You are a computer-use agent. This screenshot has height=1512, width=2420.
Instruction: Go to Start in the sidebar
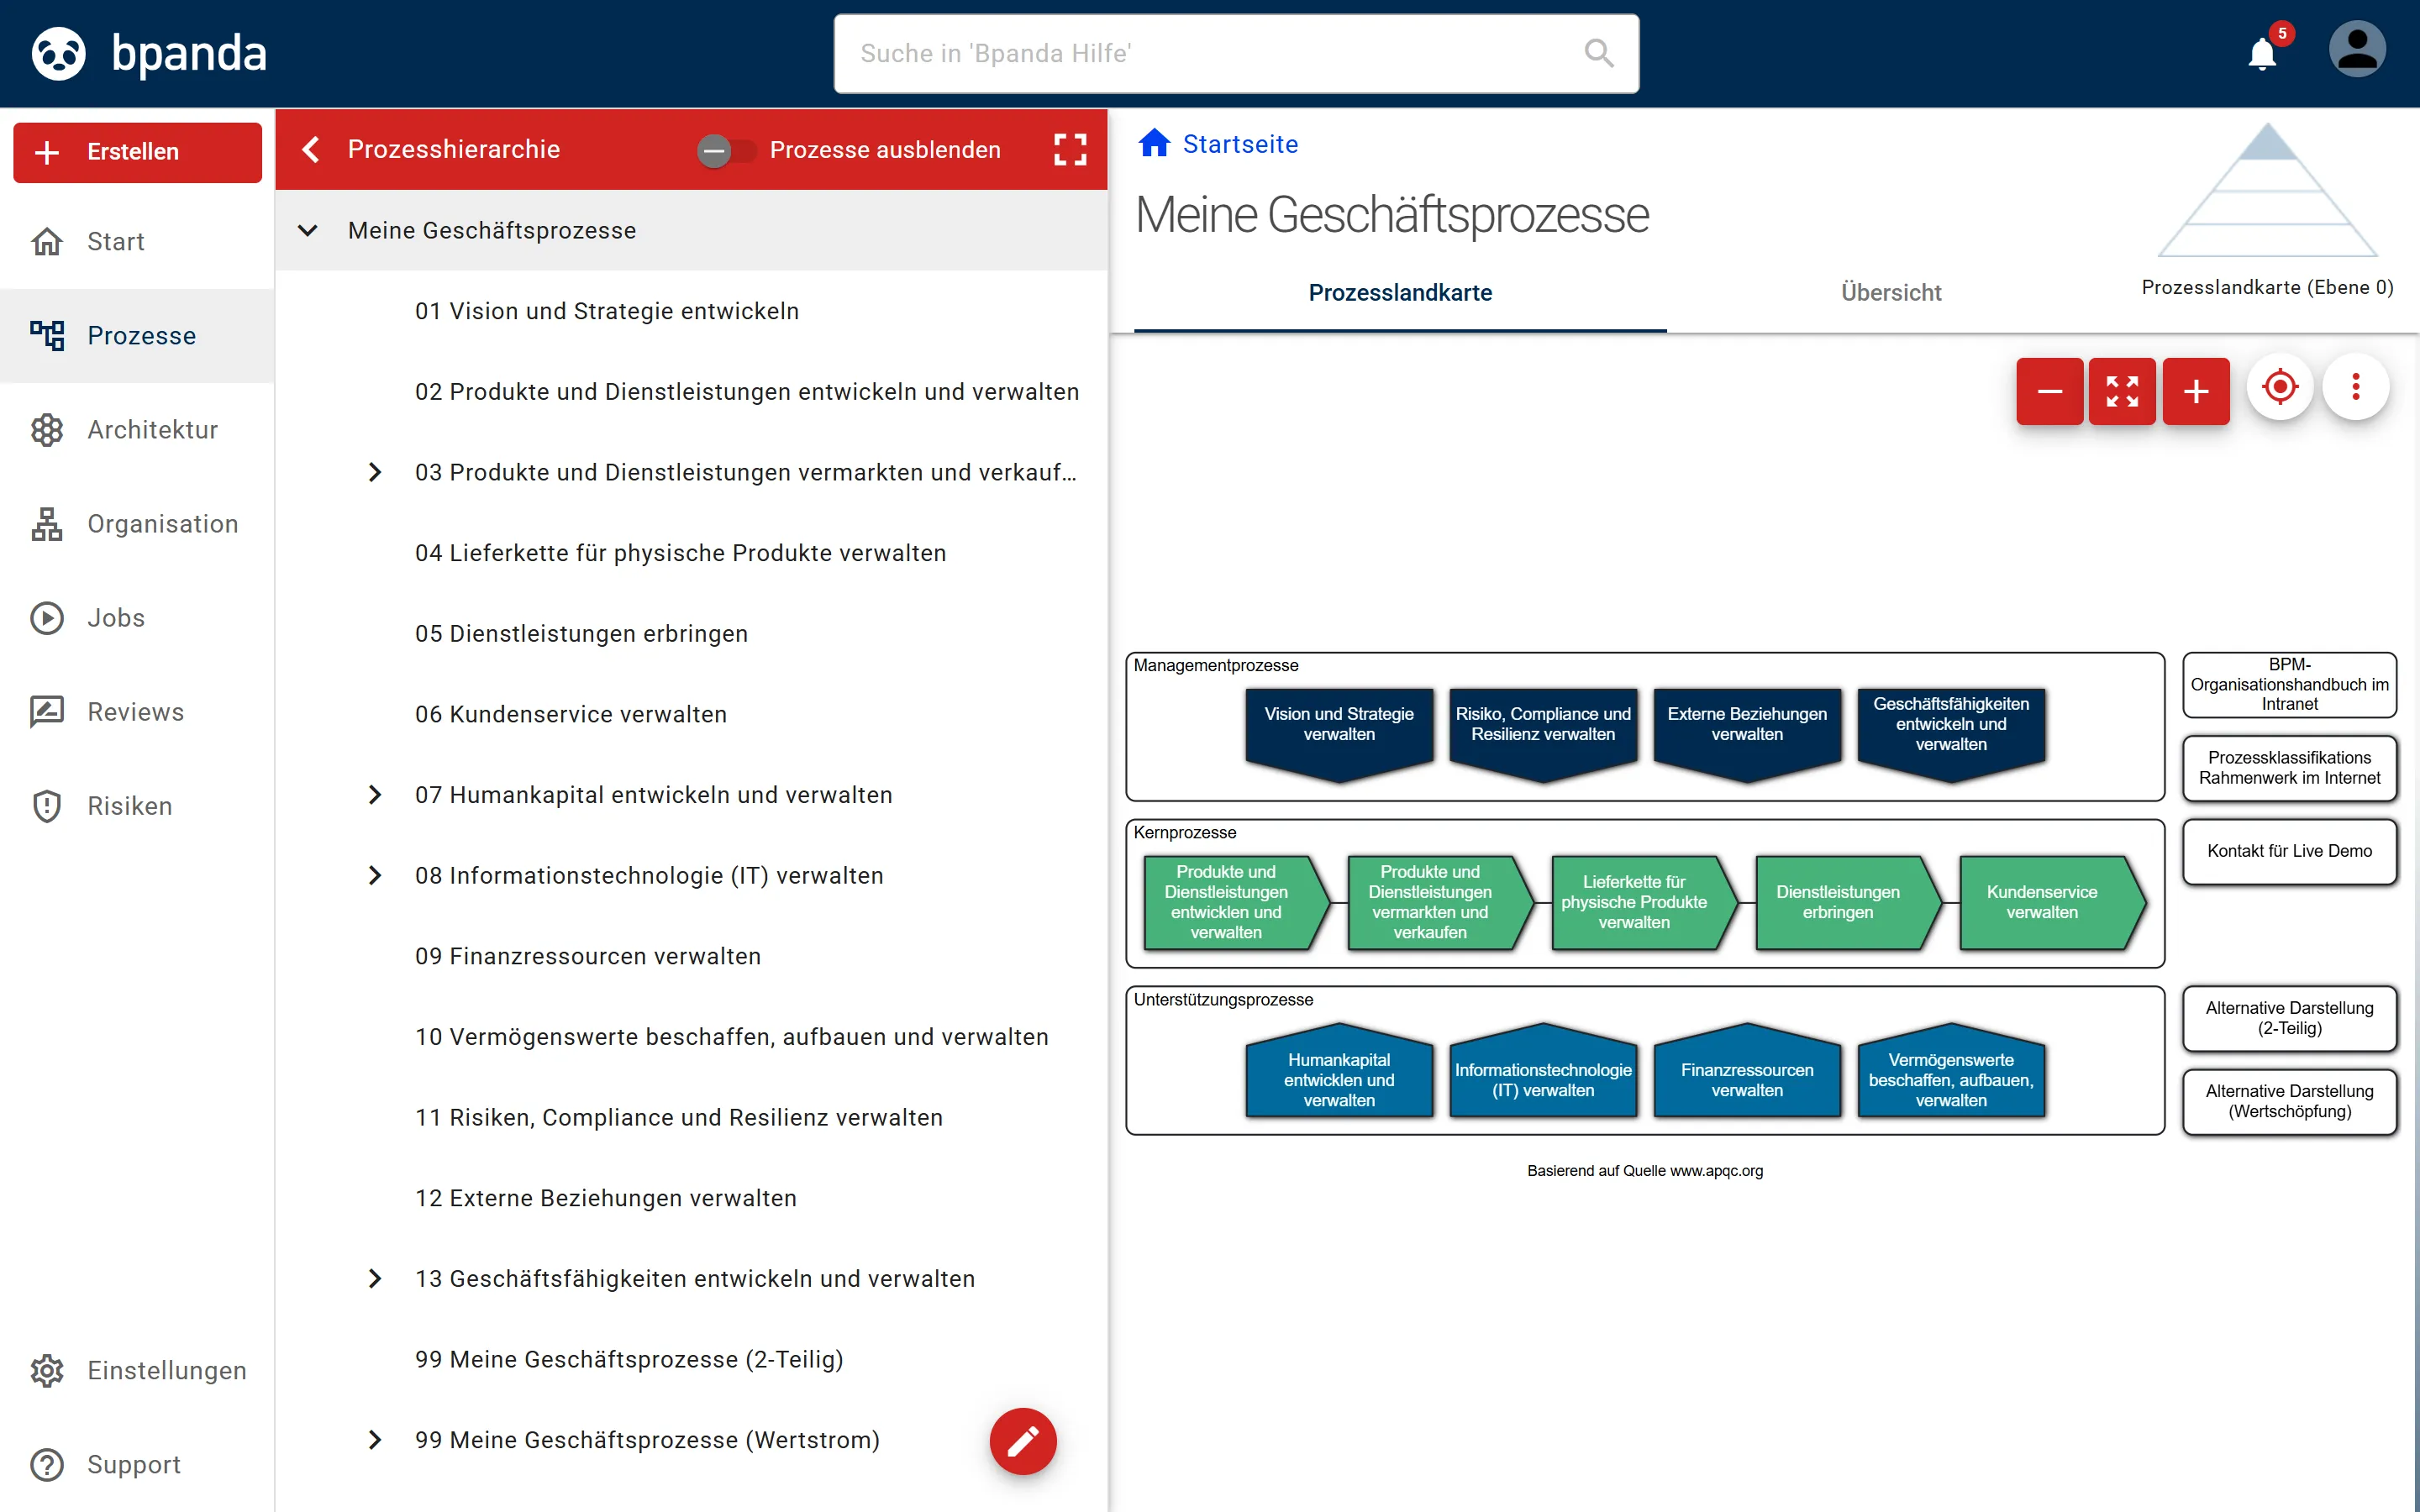pos(137,242)
